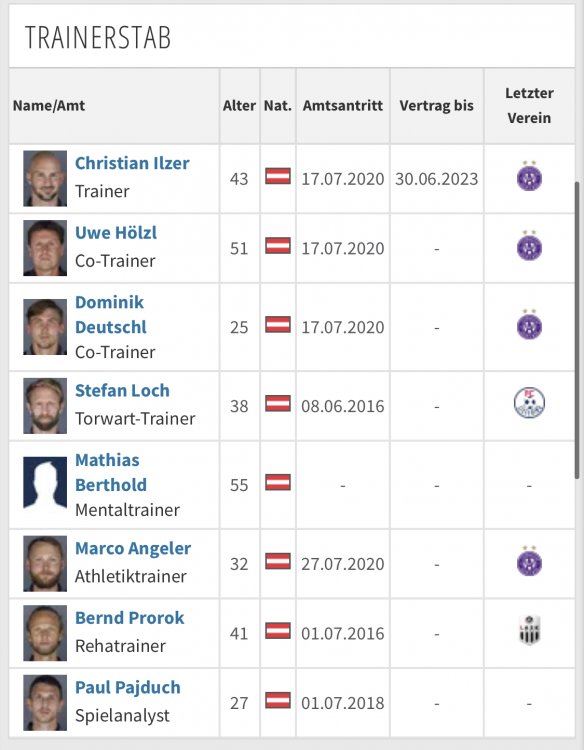Open Bernd Prorok's profile link
Screen dimensions: 584x750
coord(129,618)
